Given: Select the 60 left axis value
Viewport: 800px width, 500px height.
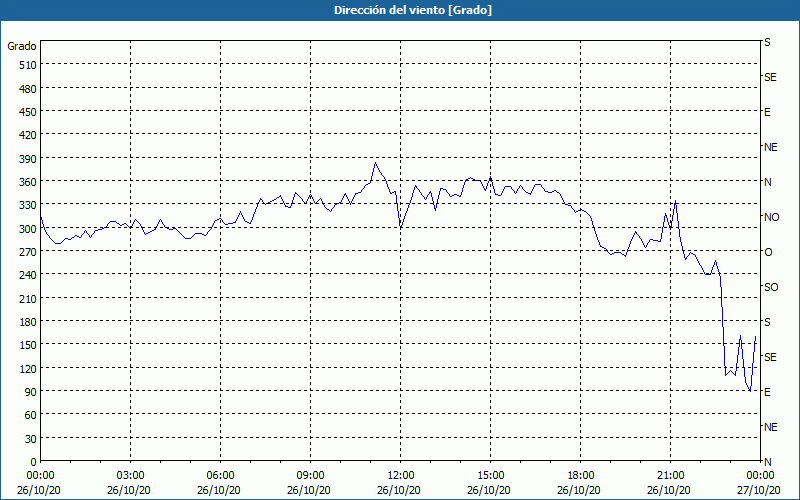Looking at the screenshot, I should point(31,415).
